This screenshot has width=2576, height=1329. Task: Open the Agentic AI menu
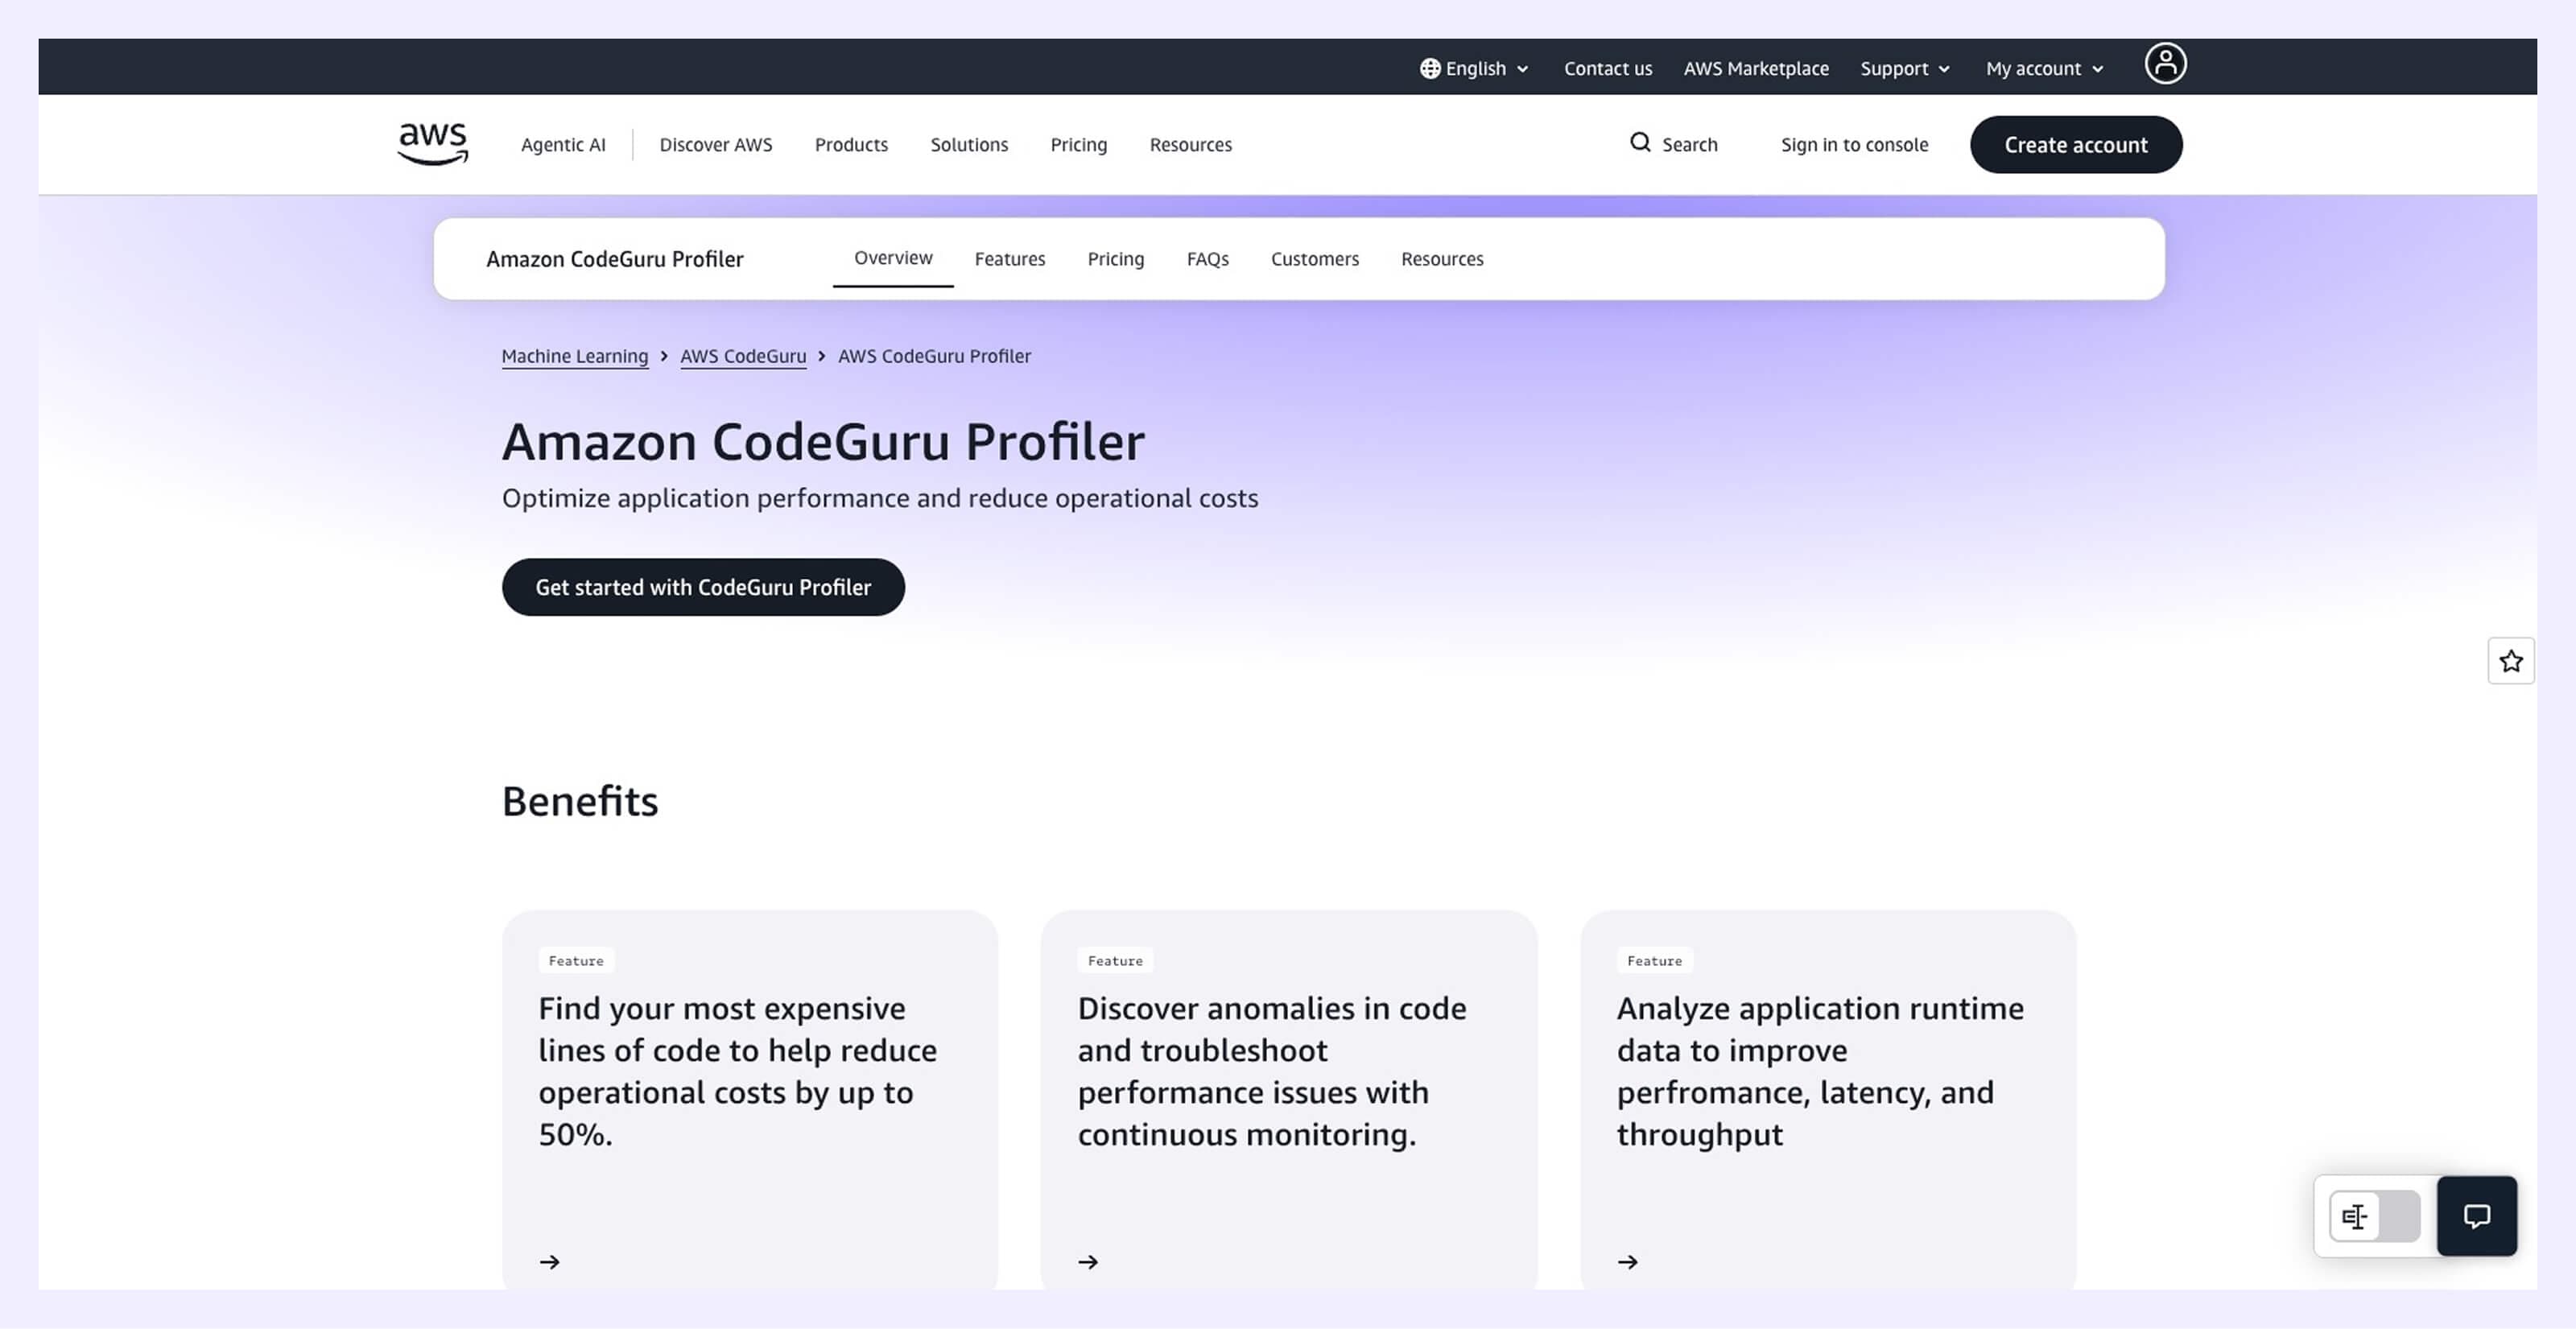coord(563,144)
